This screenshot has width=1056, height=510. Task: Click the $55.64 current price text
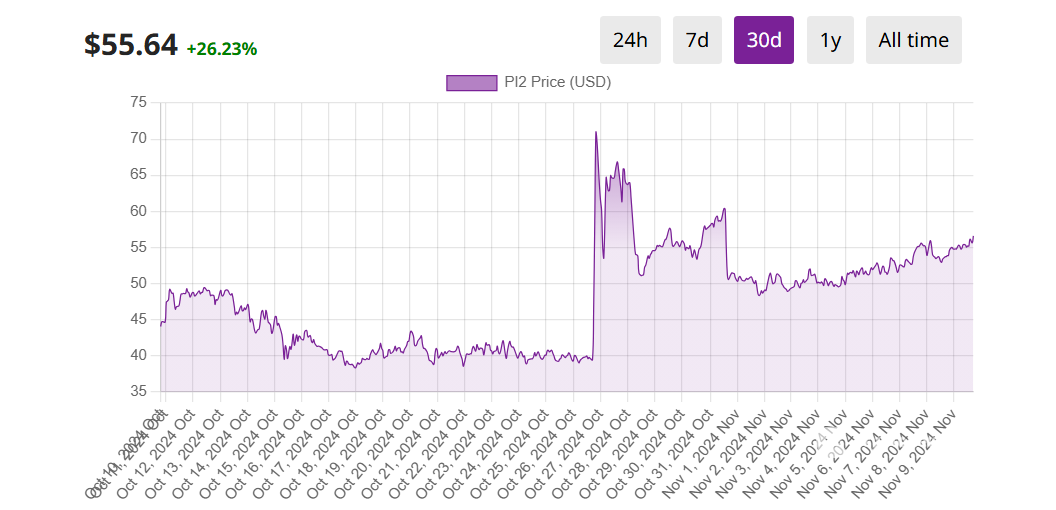131,44
